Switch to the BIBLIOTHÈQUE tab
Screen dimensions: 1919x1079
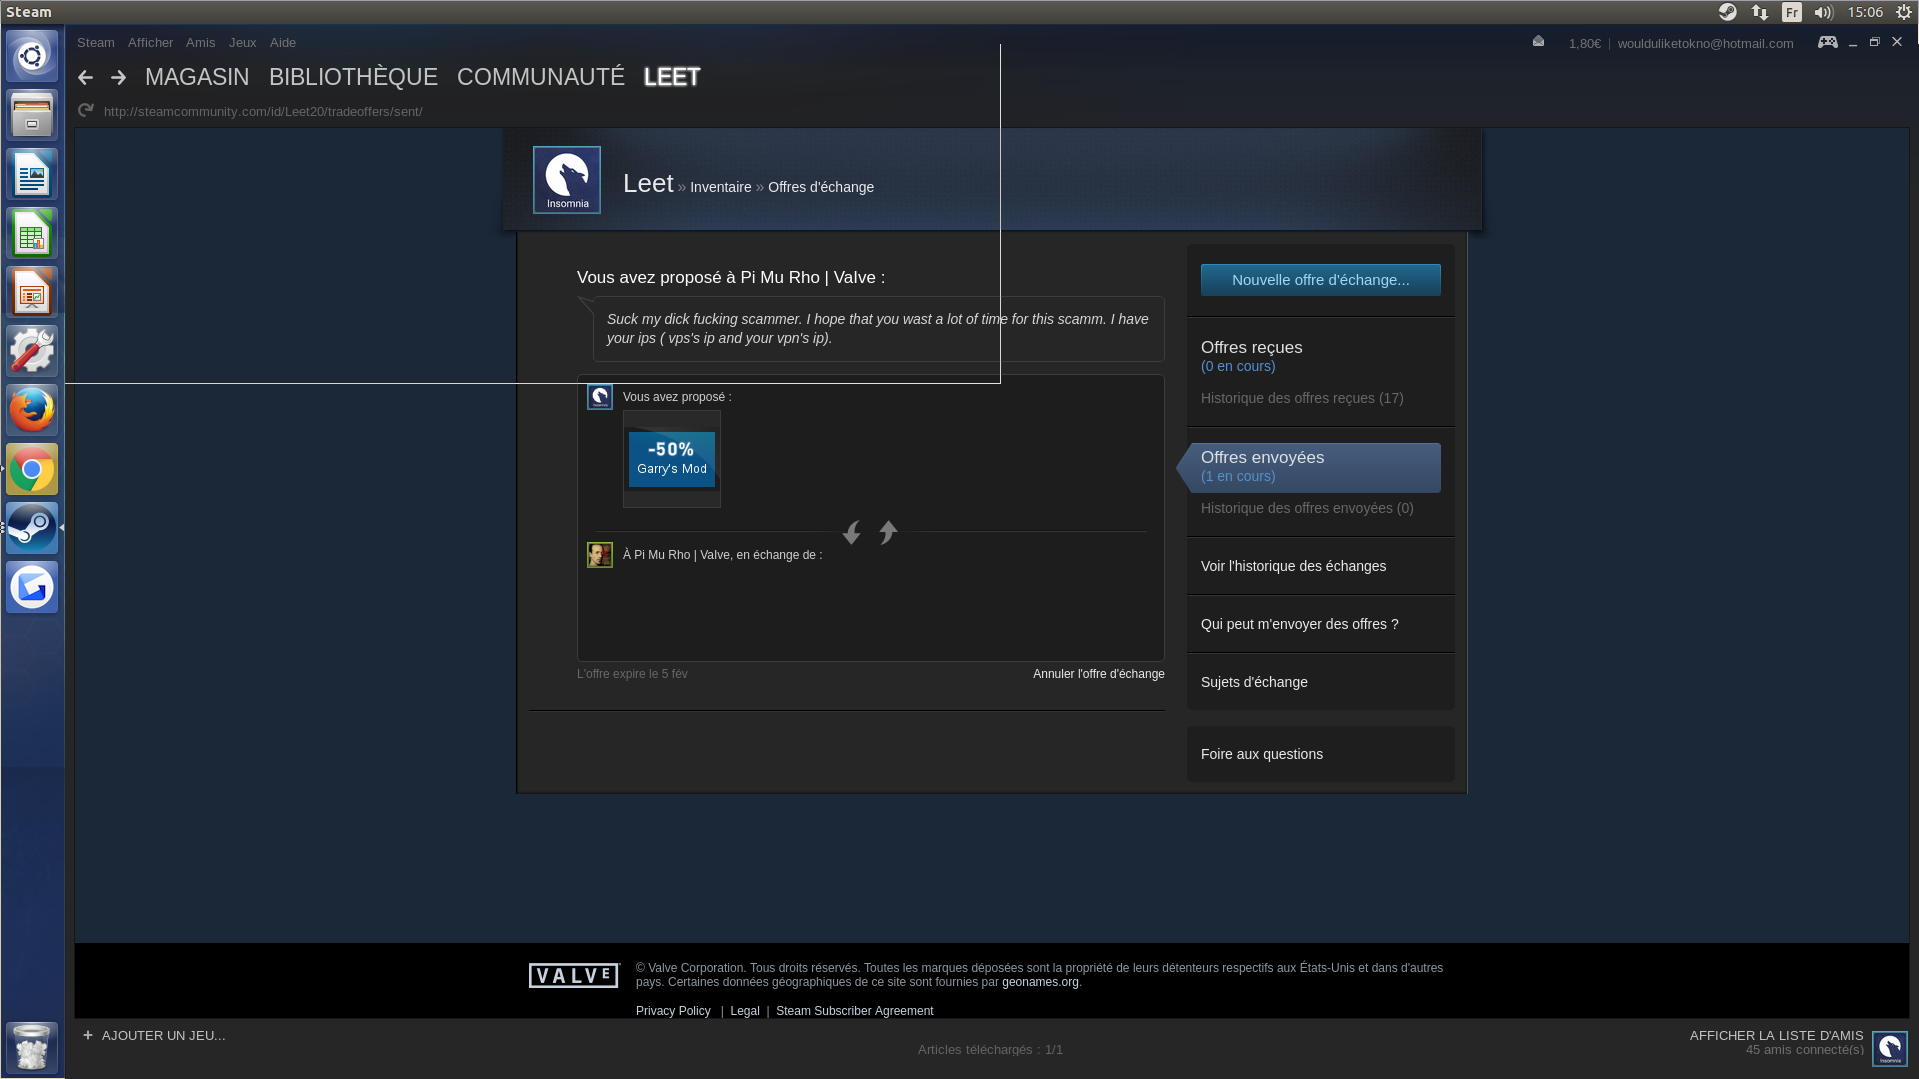point(353,77)
